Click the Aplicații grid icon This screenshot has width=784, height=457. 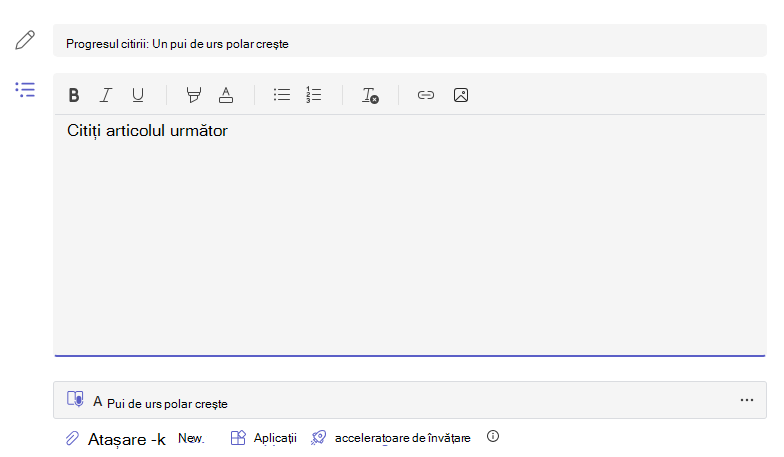238,438
